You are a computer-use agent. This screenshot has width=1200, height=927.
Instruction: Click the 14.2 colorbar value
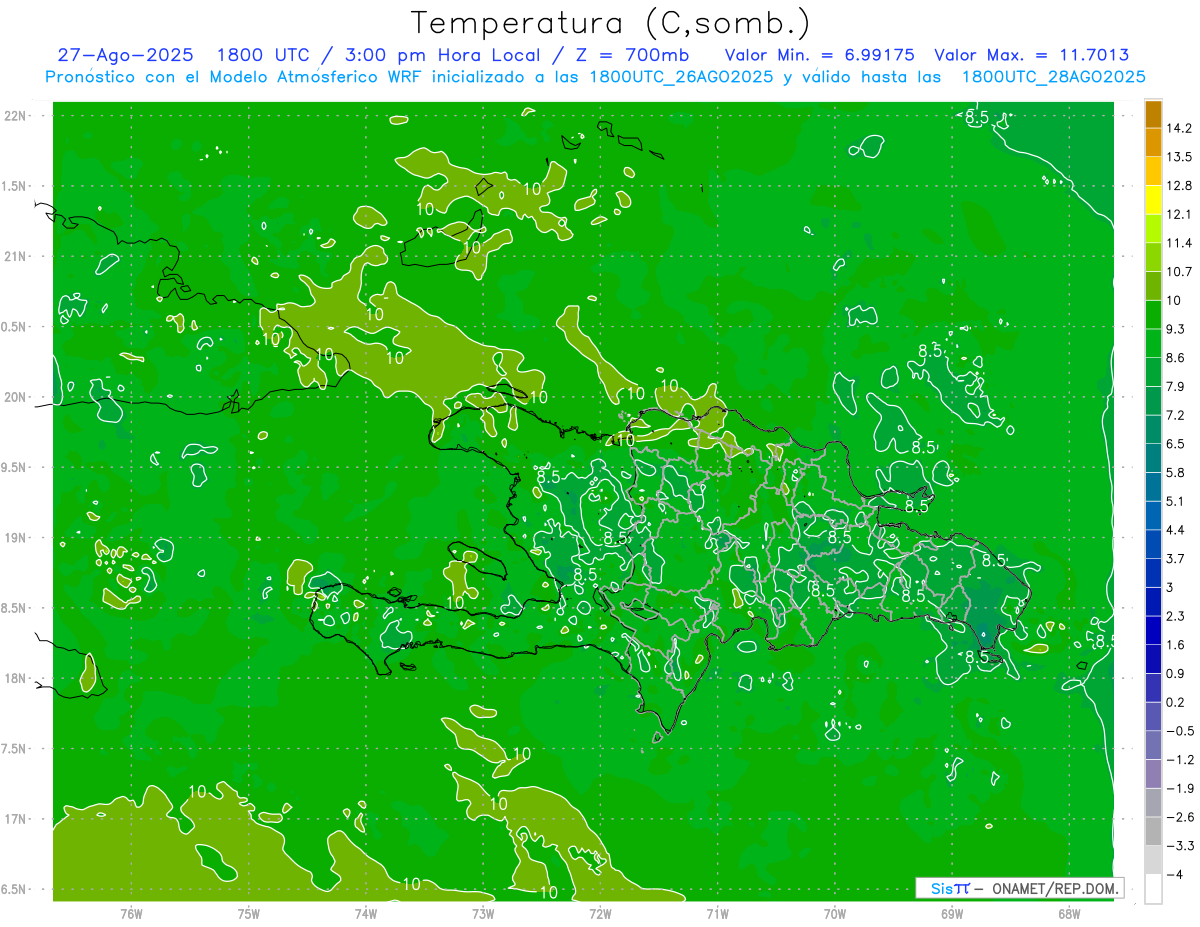click(1179, 128)
